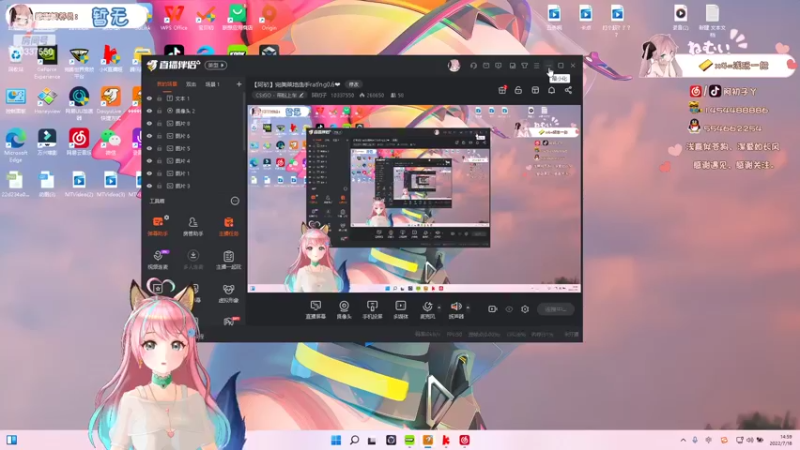Click the unlocked padlock icon above the preview
This screenshot has width=800, height=450.
click(518, 90)
